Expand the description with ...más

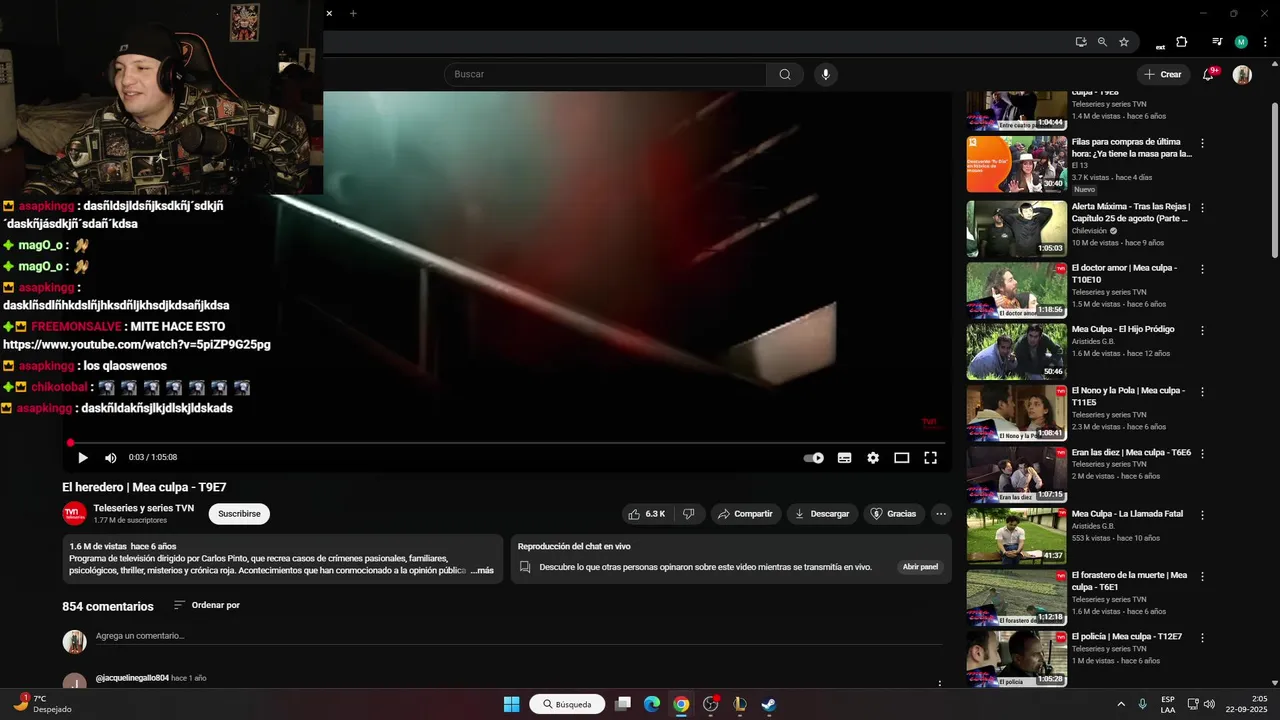click(482, 570)
